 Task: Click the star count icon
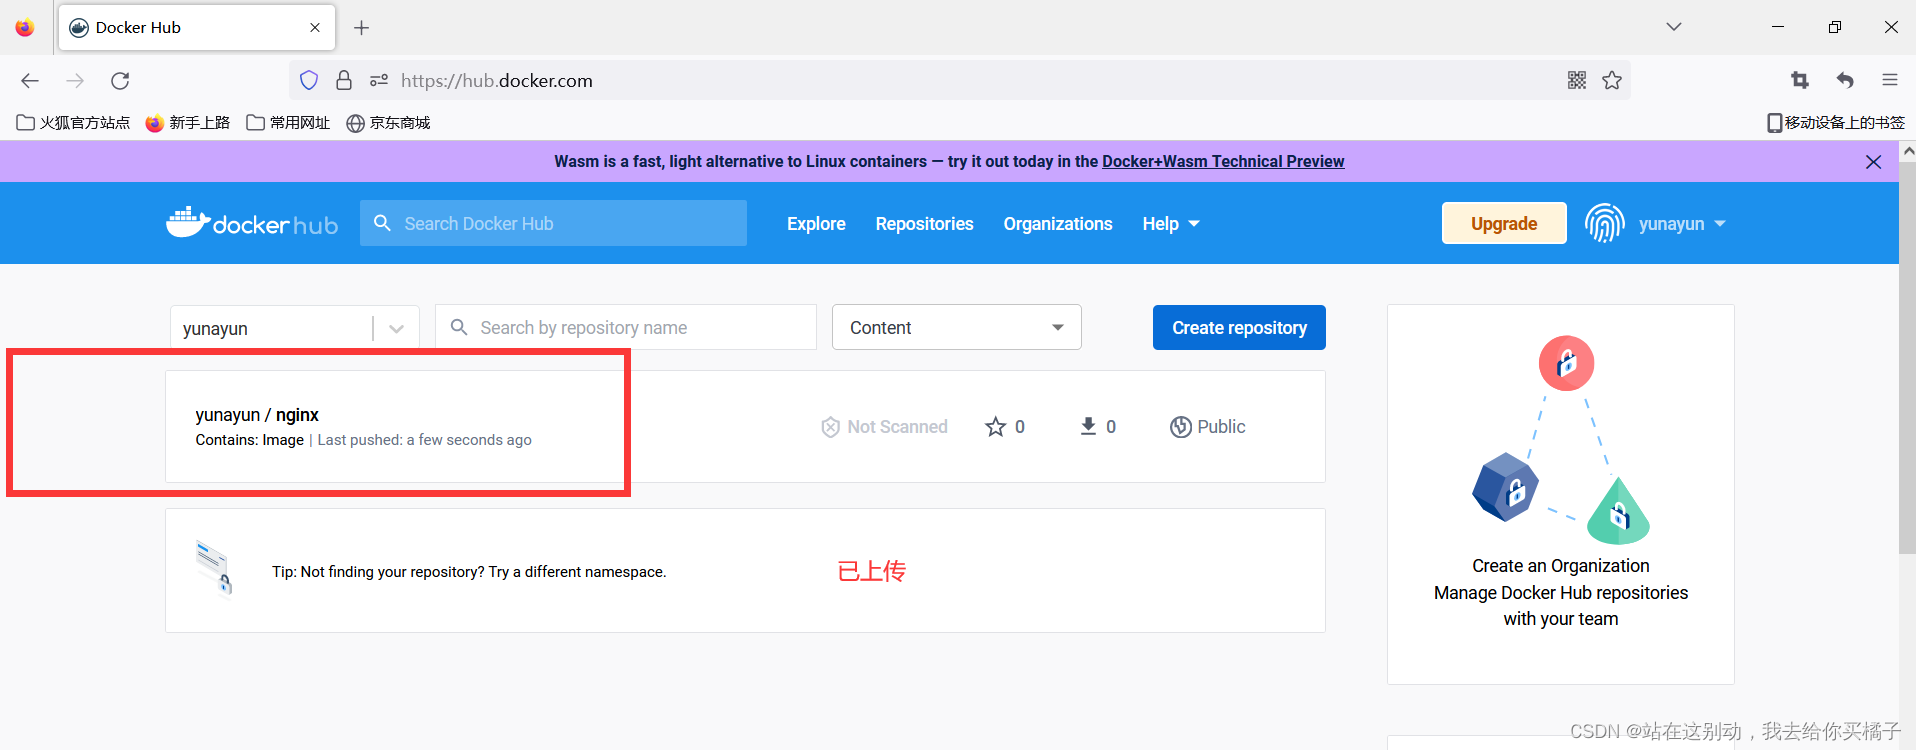pyautogui.click(x=995, y=427)
